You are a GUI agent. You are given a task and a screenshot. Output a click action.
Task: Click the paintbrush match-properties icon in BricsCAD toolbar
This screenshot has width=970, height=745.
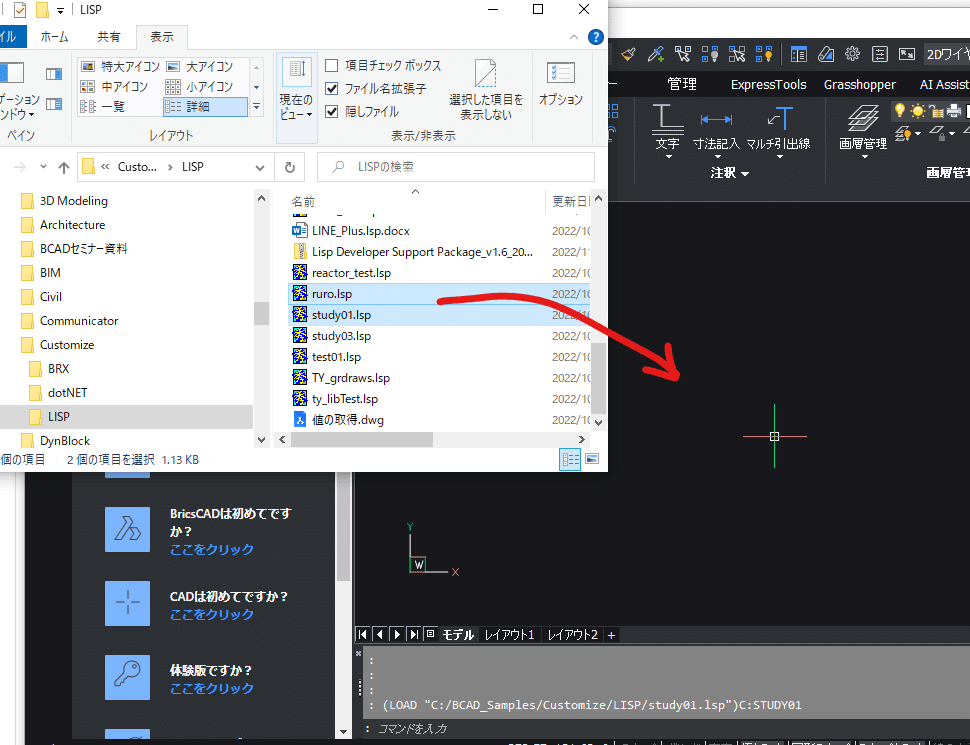pyautogui.click(x=629, y=54)
